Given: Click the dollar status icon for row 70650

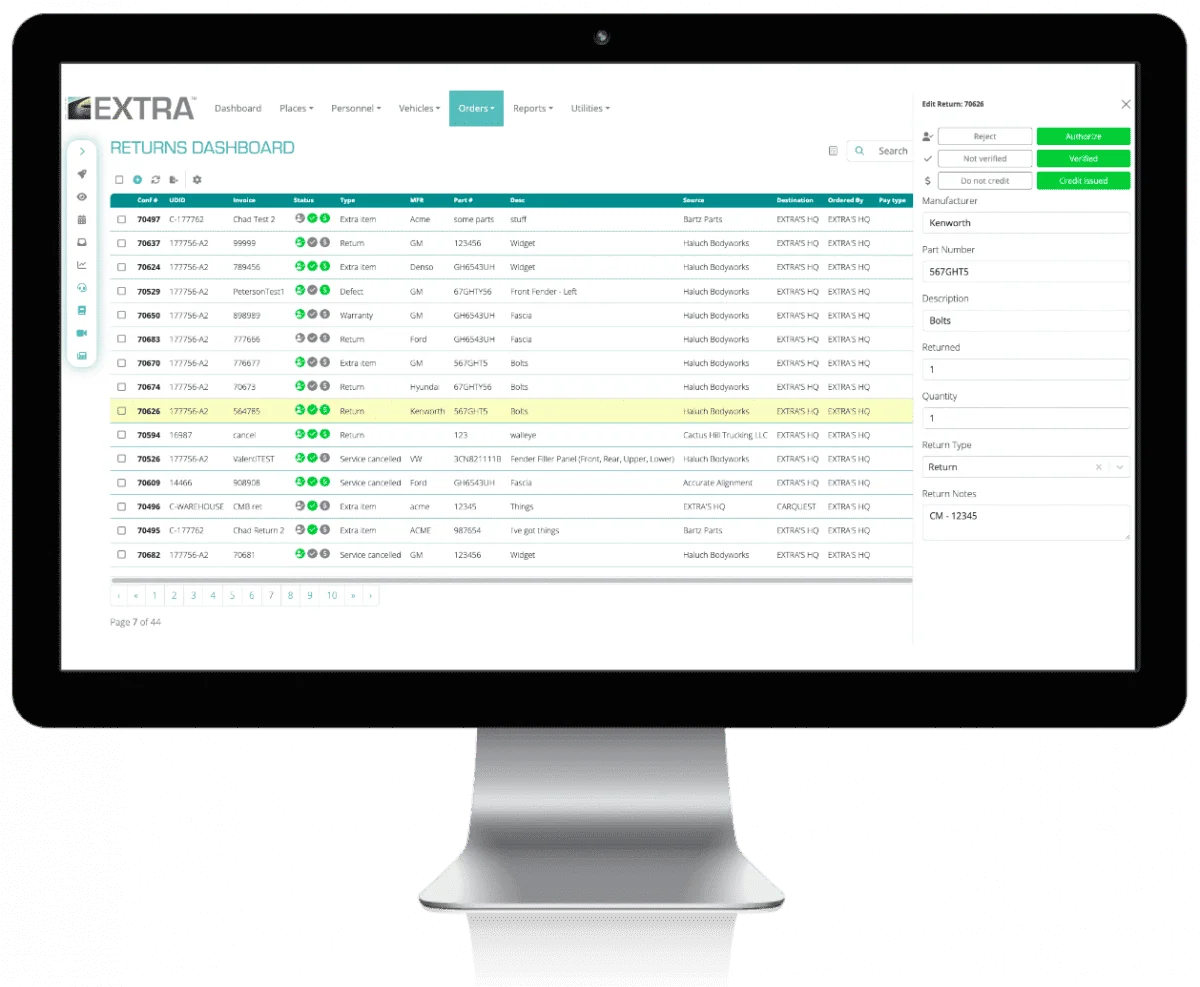Looking at the screenshot, I should coord(325,314).
